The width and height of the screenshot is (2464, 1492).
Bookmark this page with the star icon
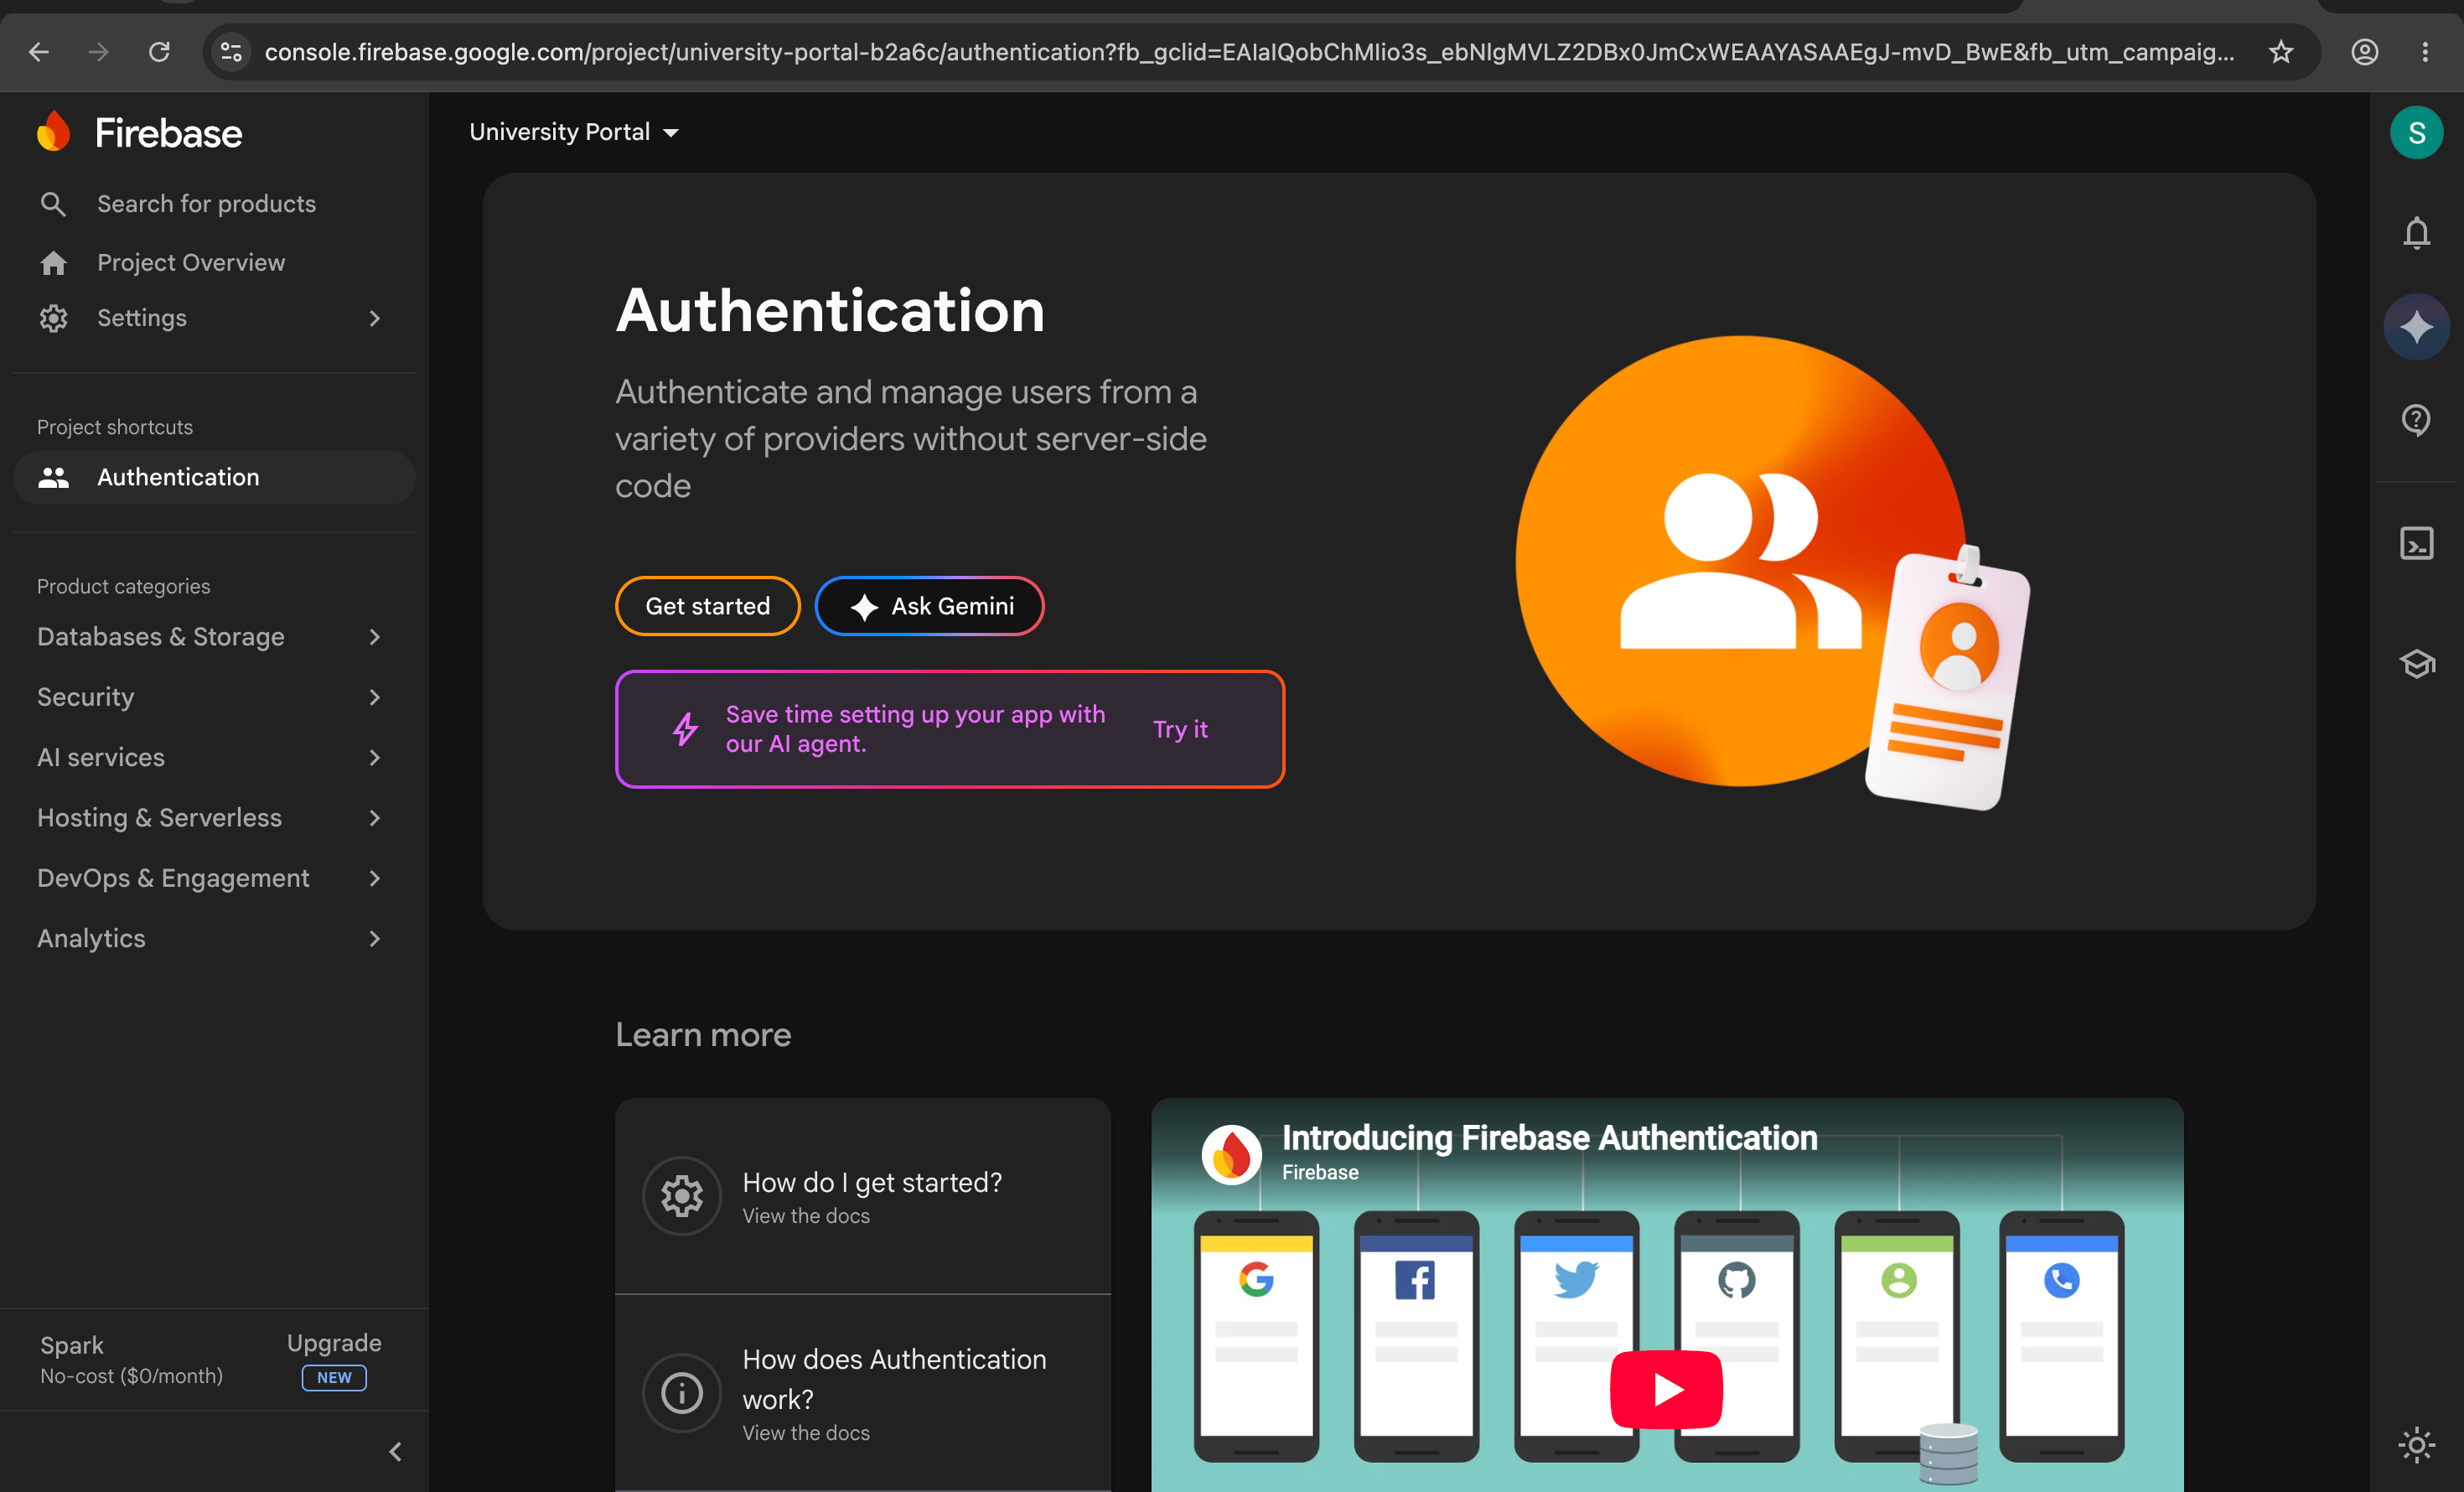click(x=2280, y=52)
